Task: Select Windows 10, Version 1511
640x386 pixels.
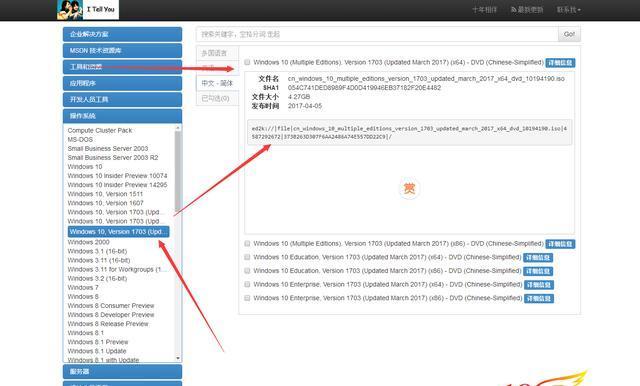Action: click(x=105, y=194)
